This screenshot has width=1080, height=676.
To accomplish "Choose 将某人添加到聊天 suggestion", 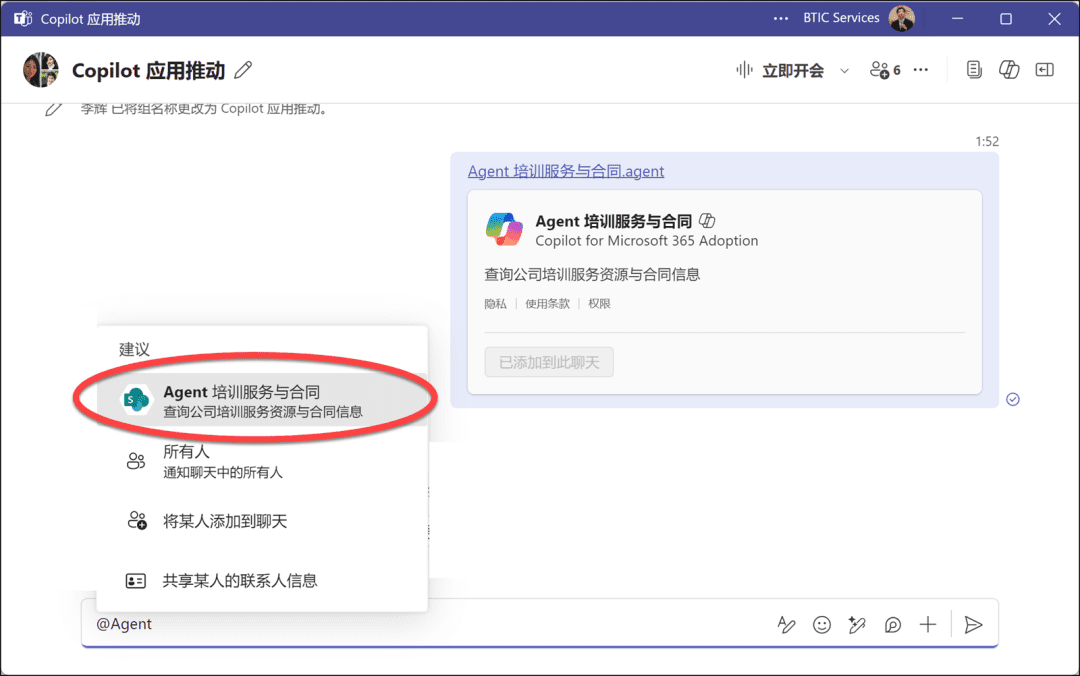I will click(x=262, y=521).
